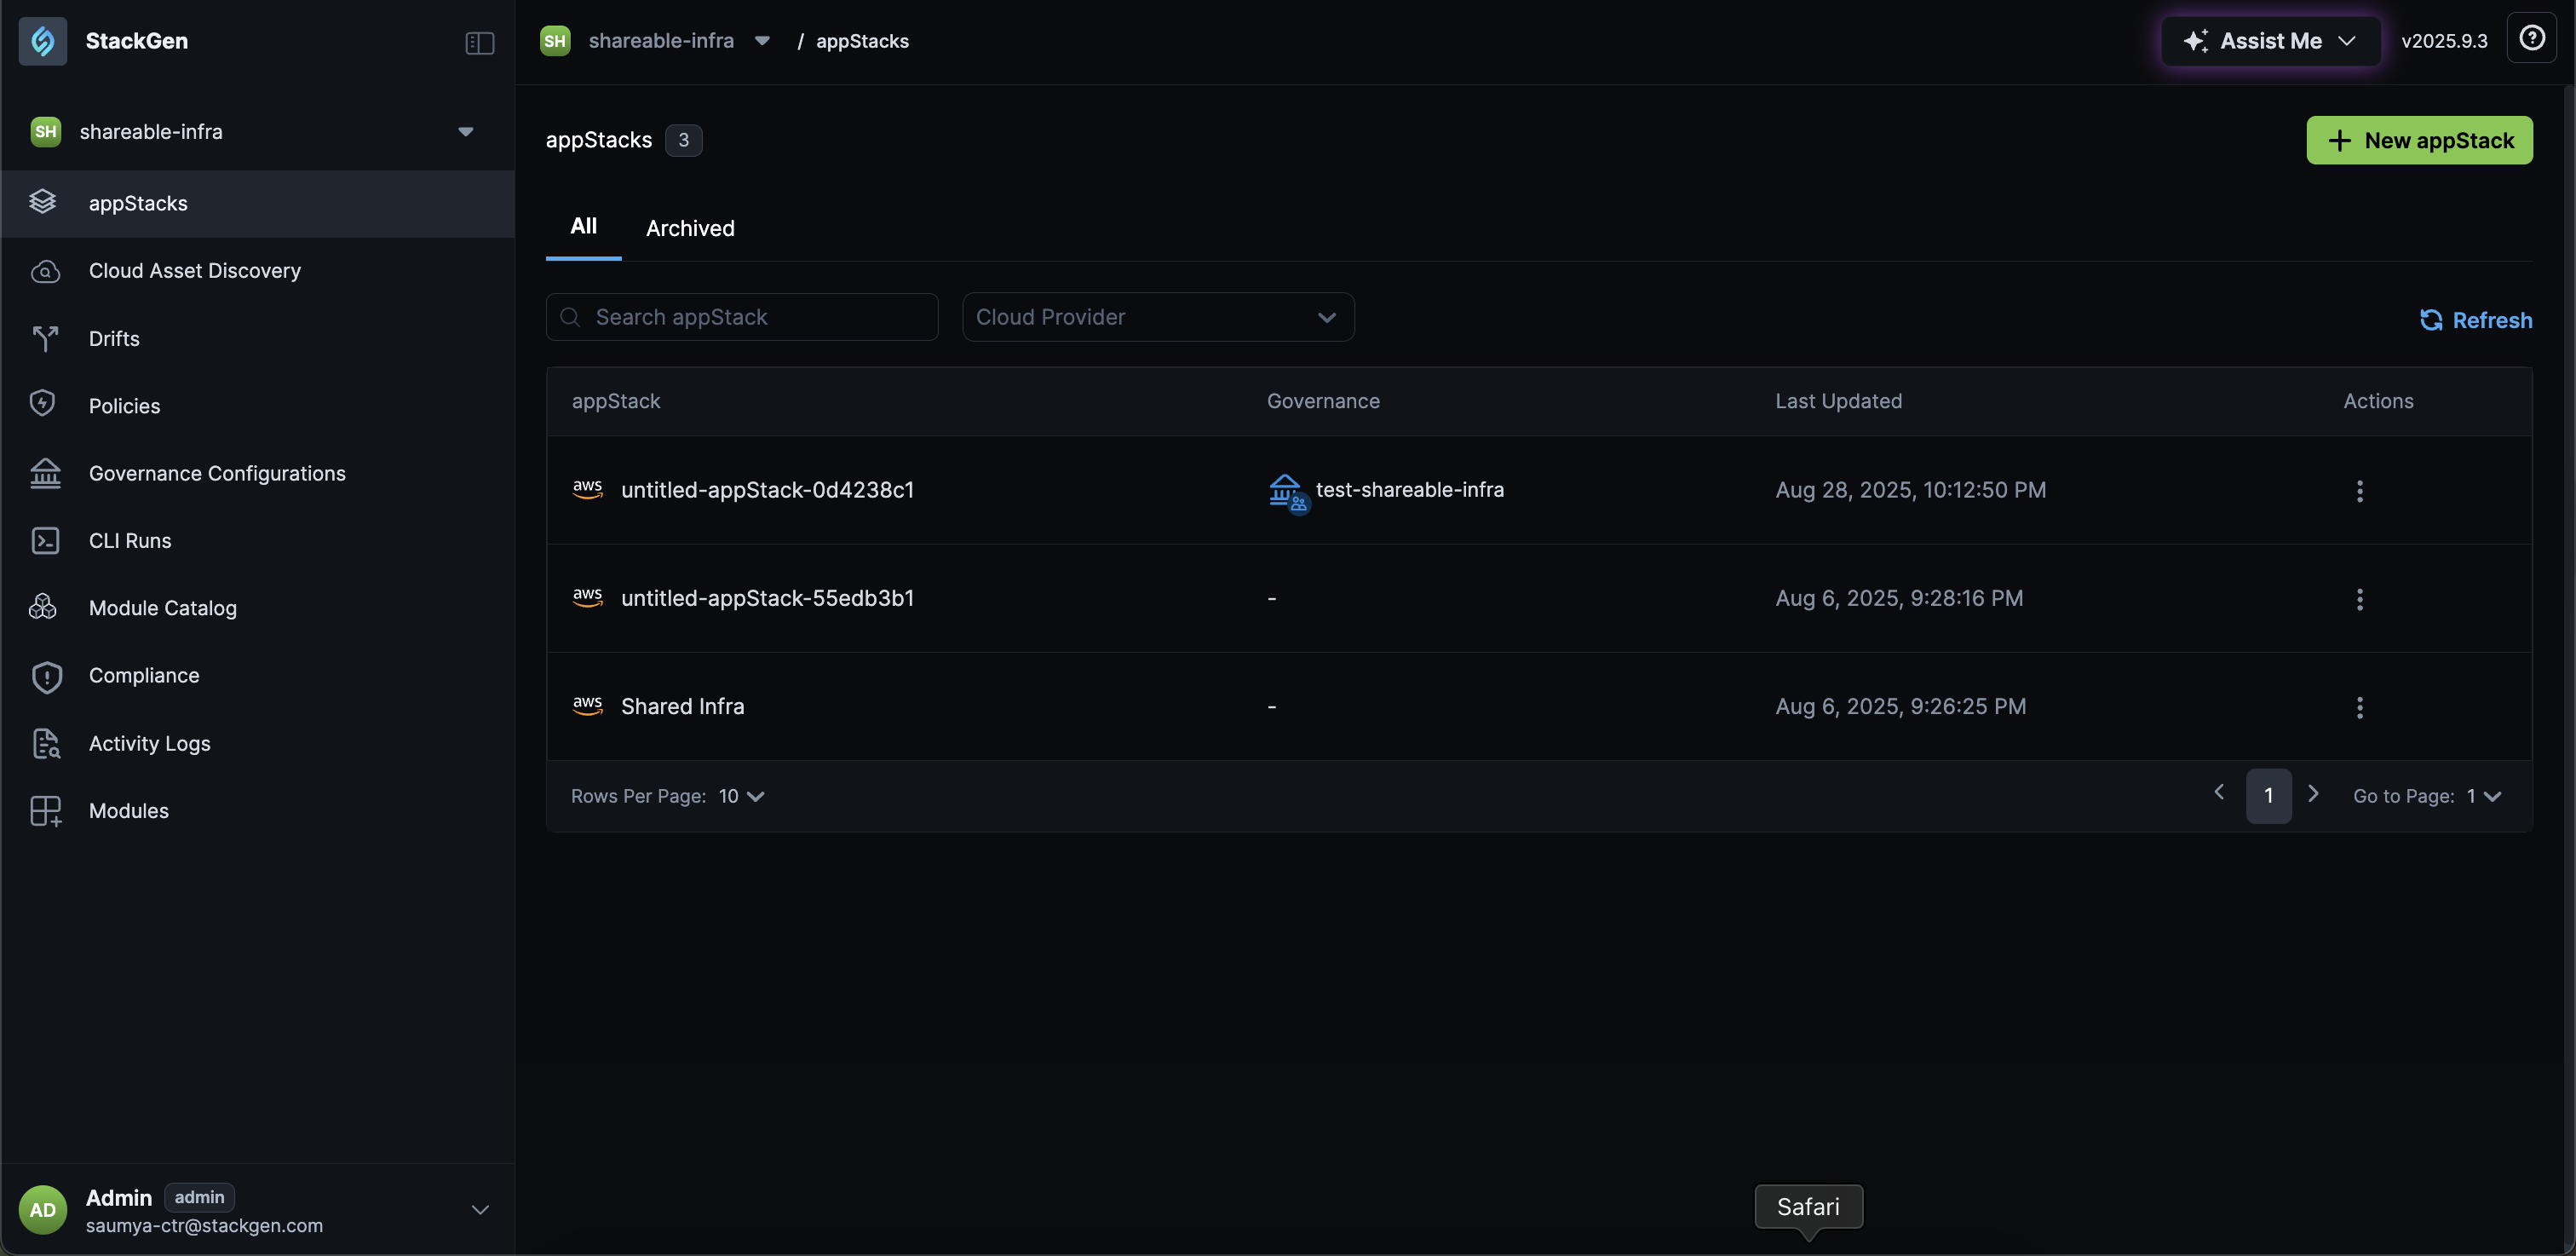This screenshot has height=1256, width=2576.
Task: Click the test-shareable-infra governance link
Action: 1409,490
